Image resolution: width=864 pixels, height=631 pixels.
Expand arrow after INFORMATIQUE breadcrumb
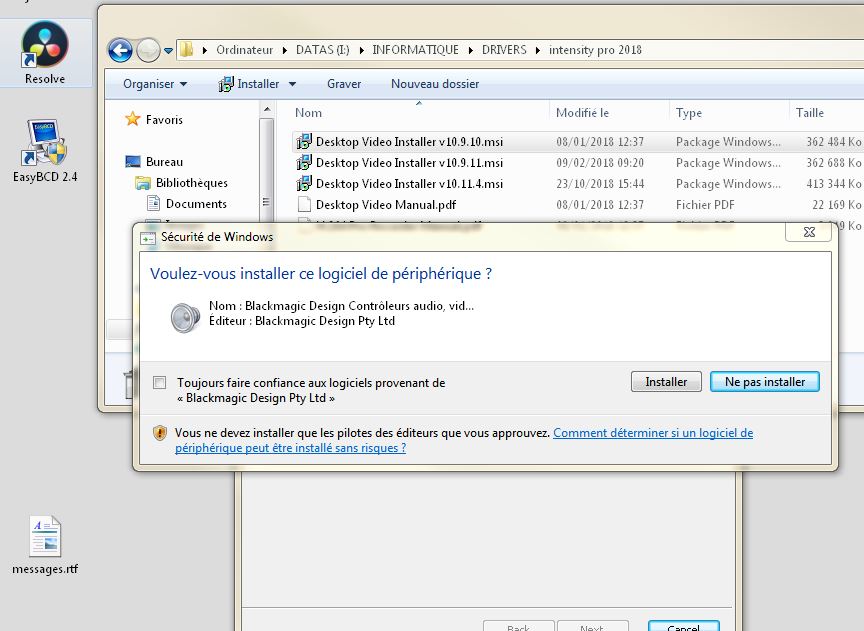click(x=471, y=50)
